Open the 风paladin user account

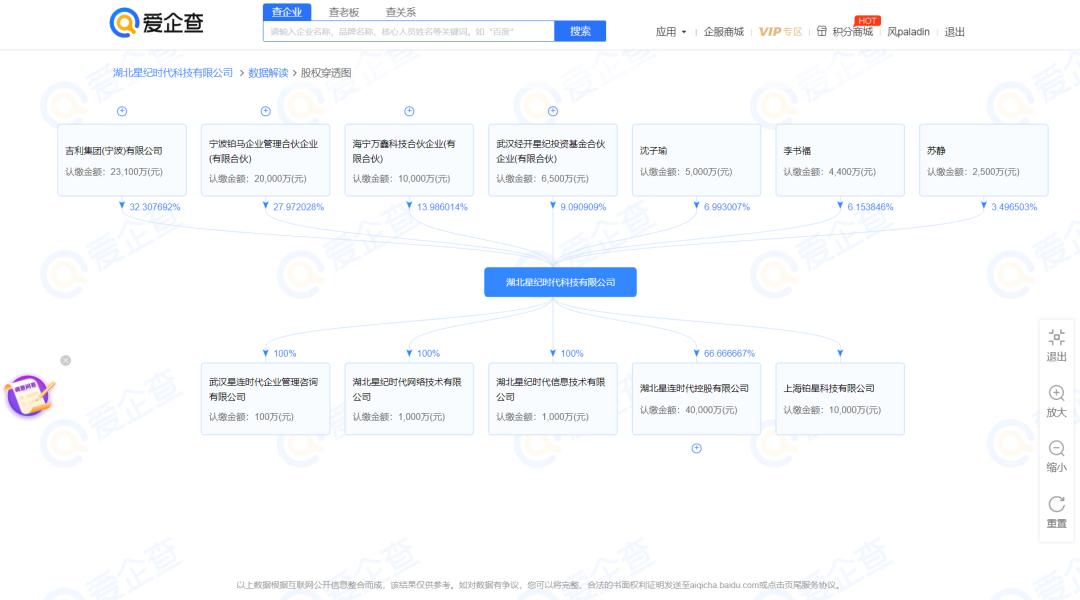coord(908,32)
